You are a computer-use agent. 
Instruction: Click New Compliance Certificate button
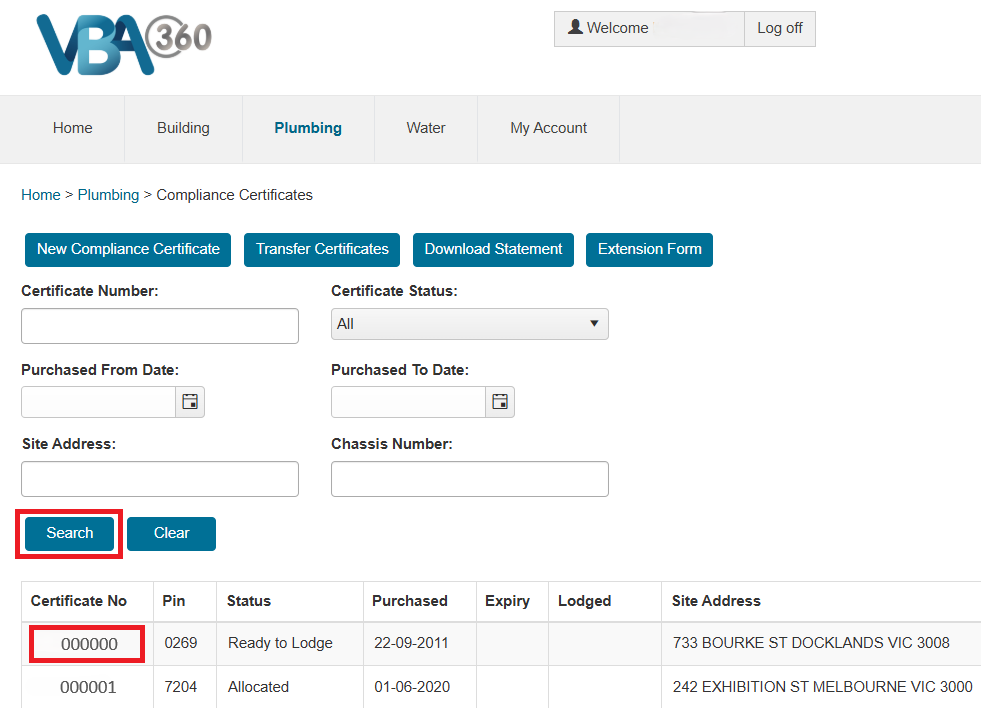(128, 250)
